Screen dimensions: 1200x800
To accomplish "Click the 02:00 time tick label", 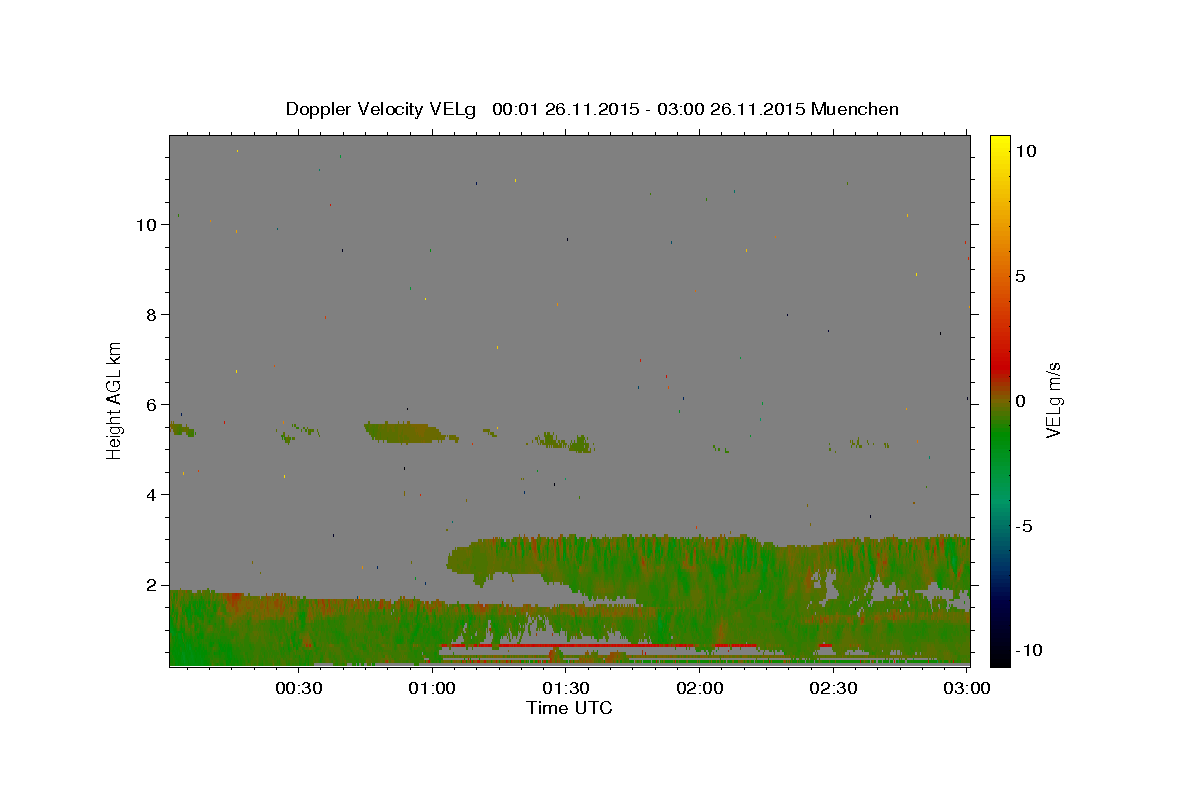I will [x=700, y=688].
